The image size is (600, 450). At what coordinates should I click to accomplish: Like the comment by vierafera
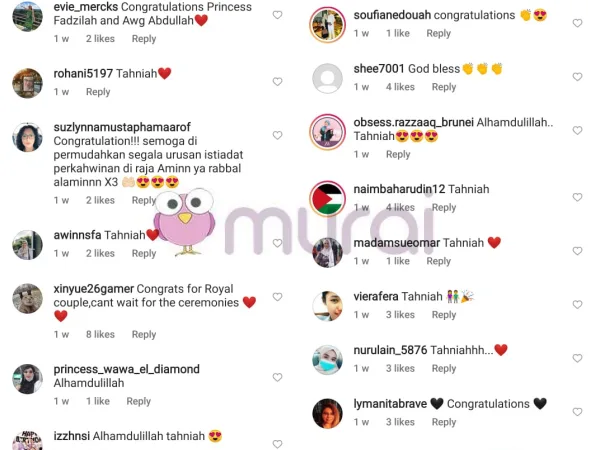577,305
